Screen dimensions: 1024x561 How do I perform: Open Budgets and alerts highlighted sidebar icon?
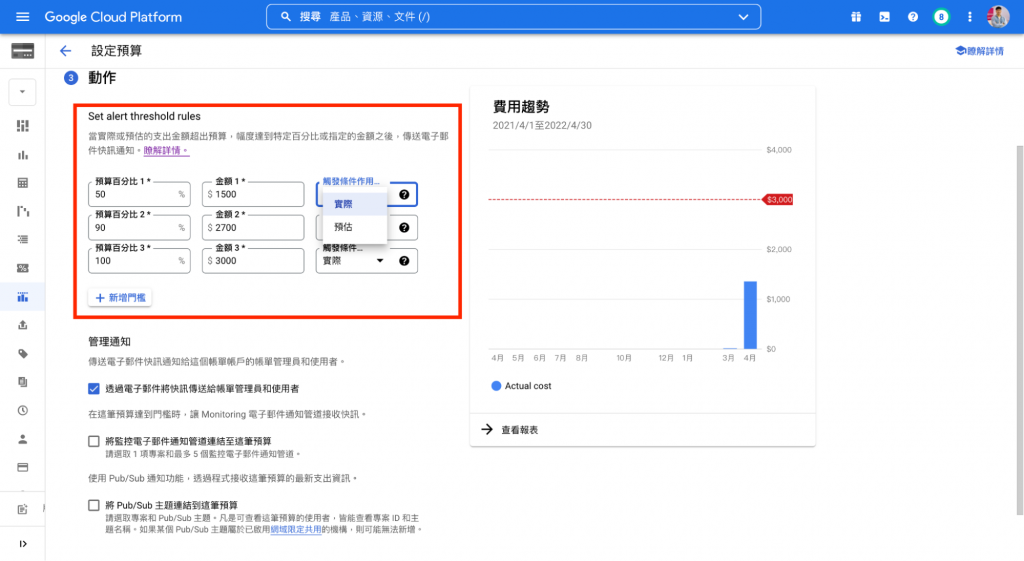click(x=22, y=297)
